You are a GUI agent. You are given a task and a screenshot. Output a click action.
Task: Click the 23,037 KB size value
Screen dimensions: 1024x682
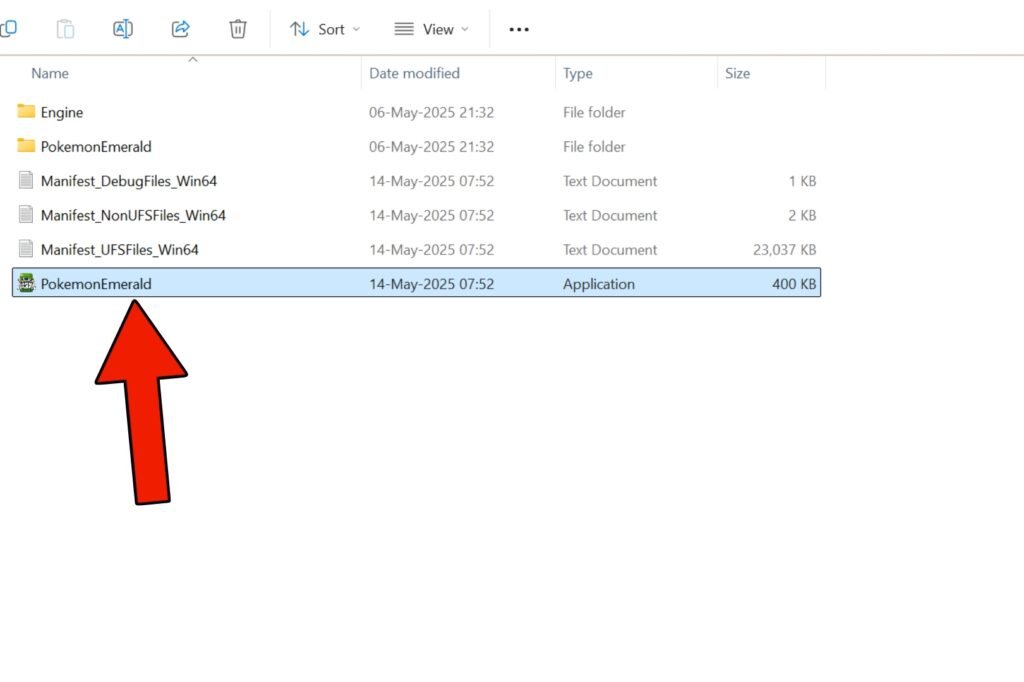click(x=784, y=250)
